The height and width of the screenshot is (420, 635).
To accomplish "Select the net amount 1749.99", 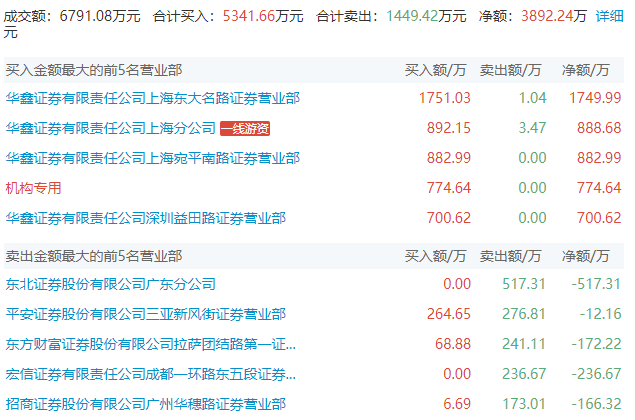I will (x=595, y=98).
